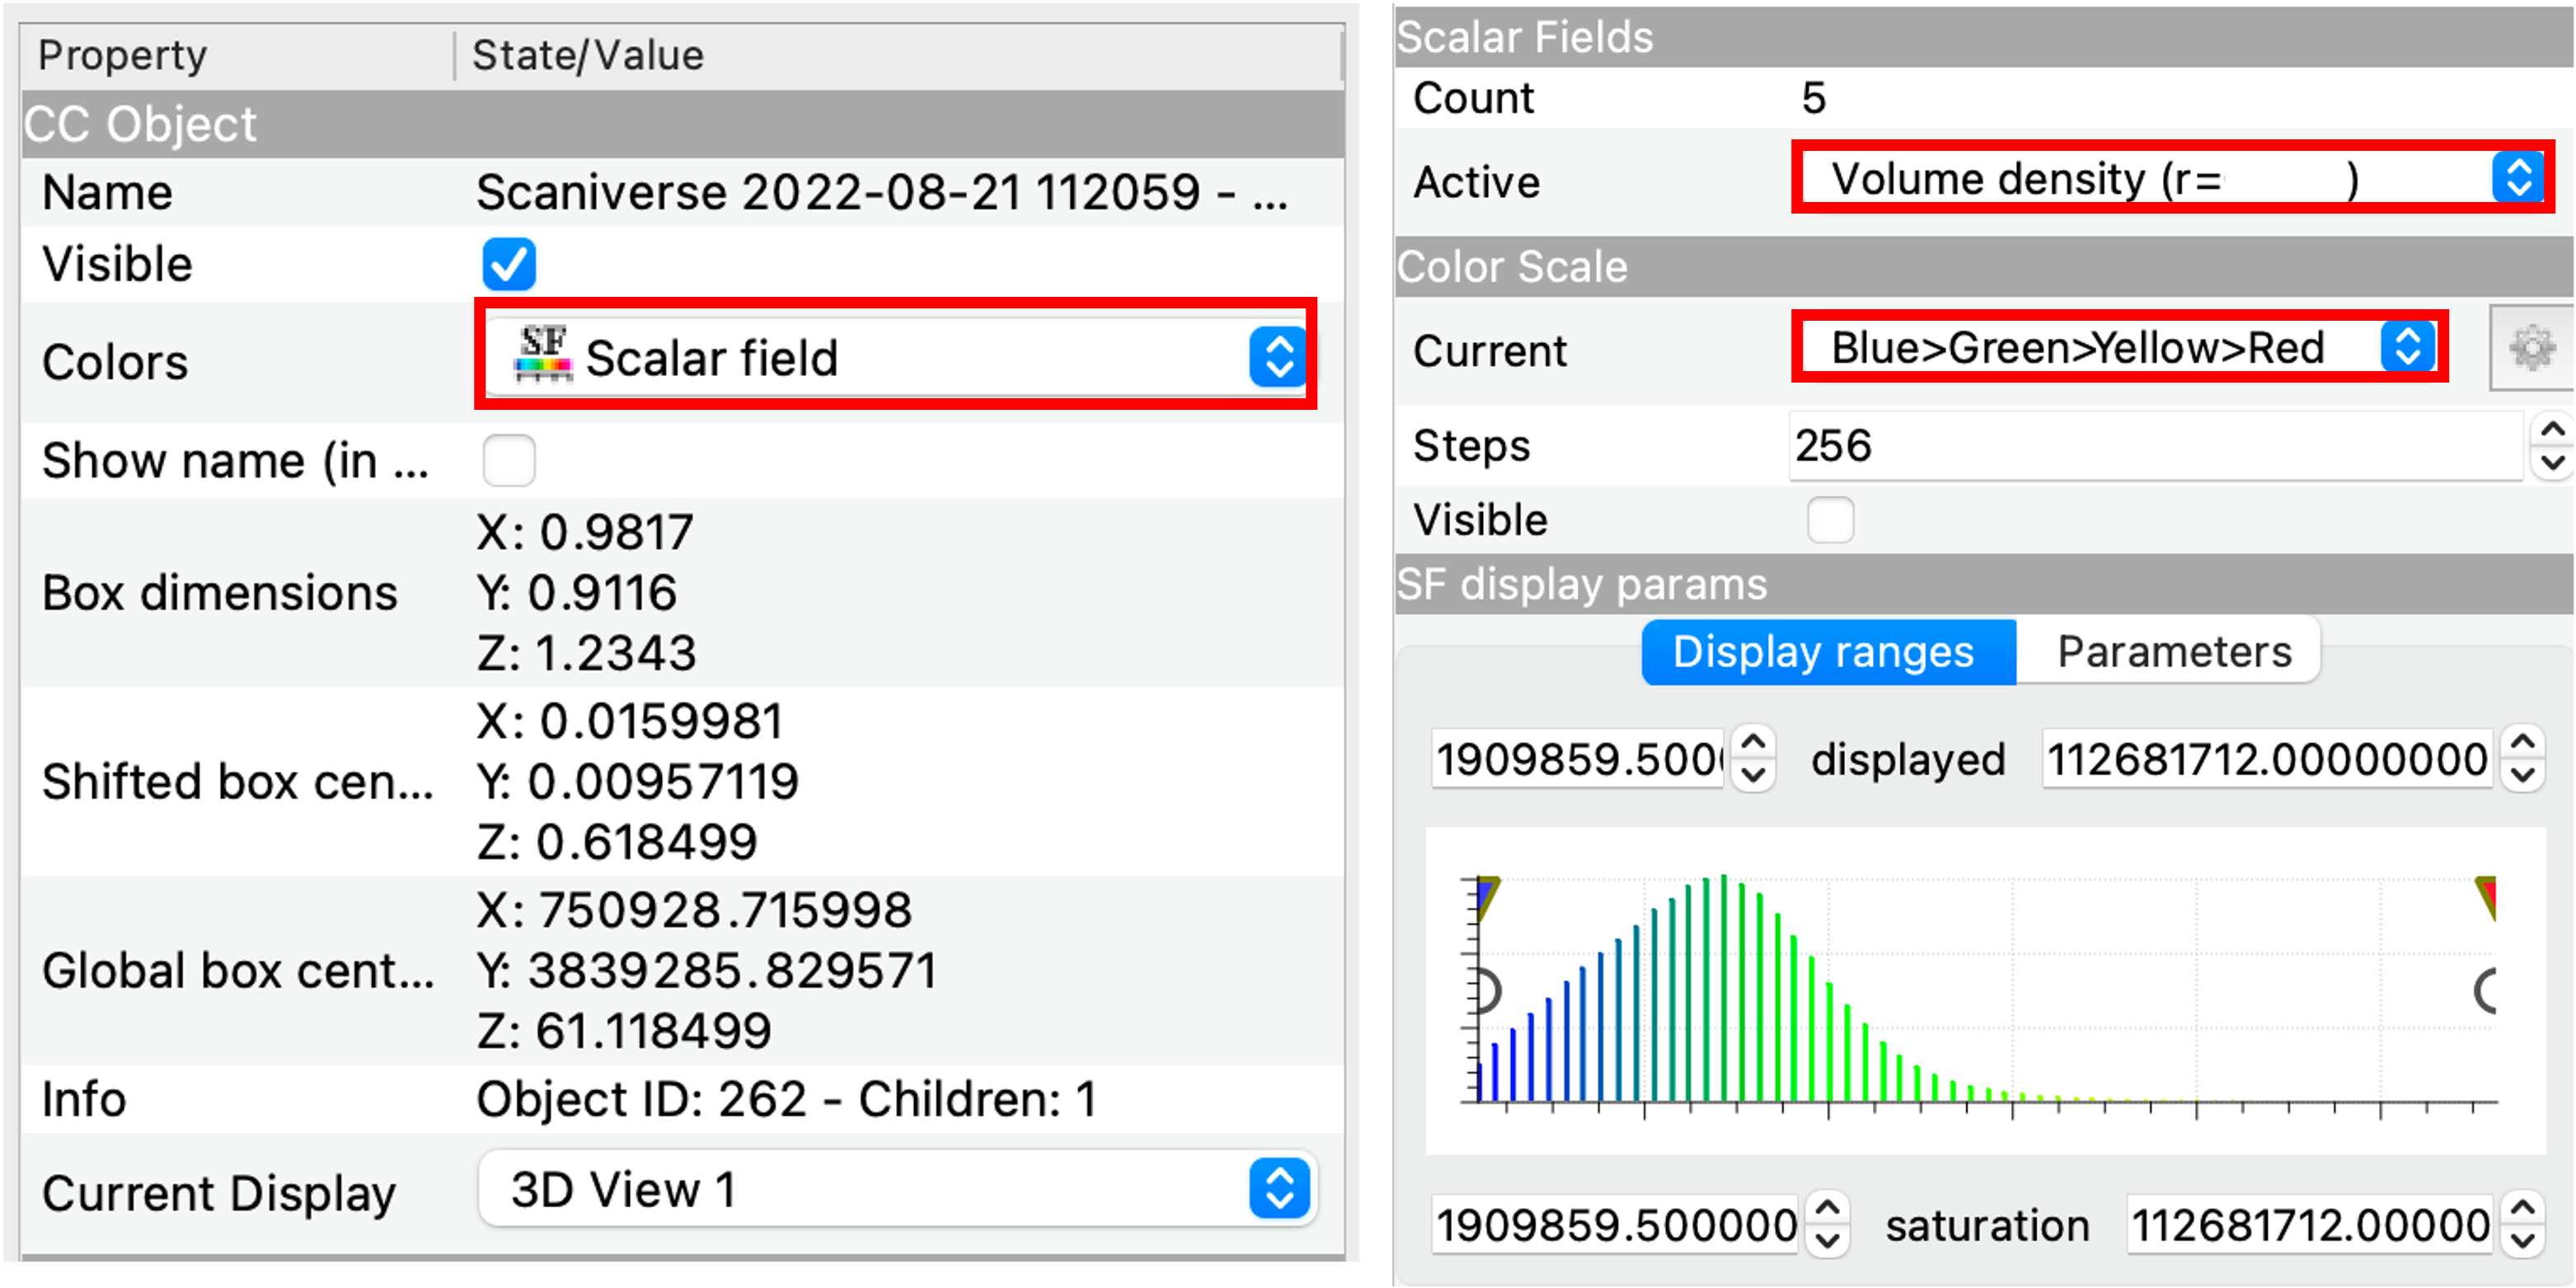Click left saturation circle handle in histogram
The height and width of the screenshot is (1288, 2576).
point(1488,991)
